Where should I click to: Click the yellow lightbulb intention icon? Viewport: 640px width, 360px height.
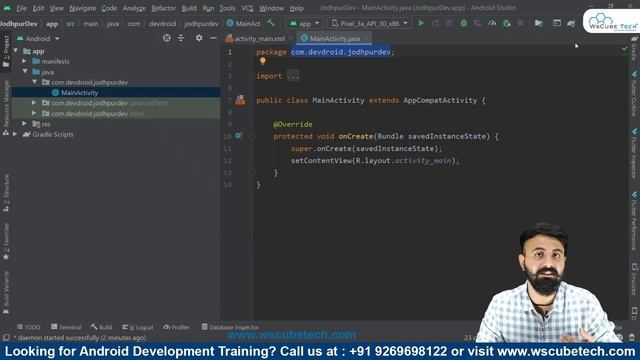coord(262,61)
